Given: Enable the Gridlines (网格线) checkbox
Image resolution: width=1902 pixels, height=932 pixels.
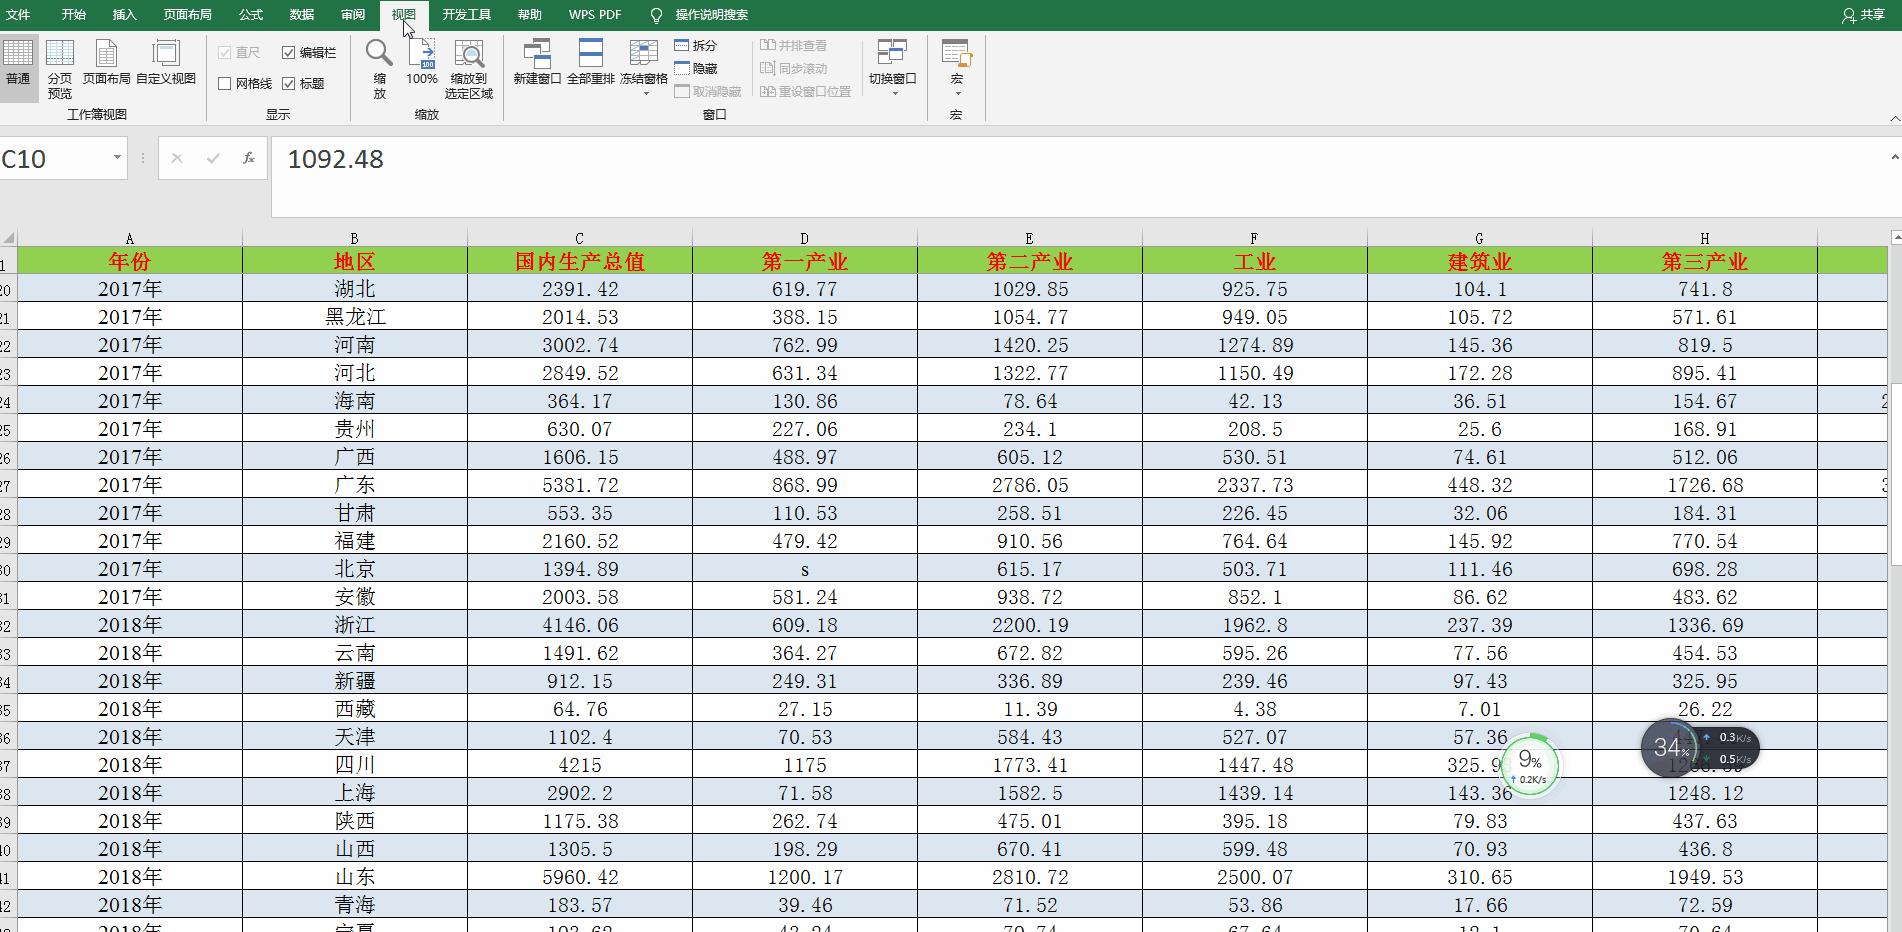Looking at the screenshot, I should coord(225,84).
